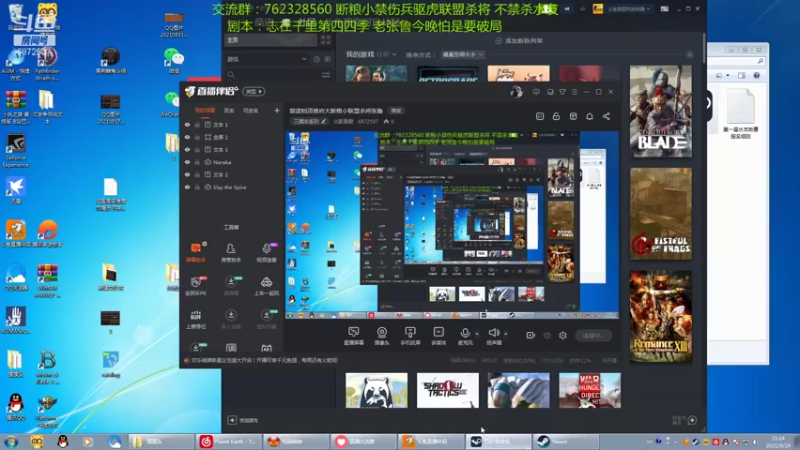Toggle lock on 文本 1 source
Image resolution: width=800 pixels, height=450 pixels.
(x=197, y=124)
